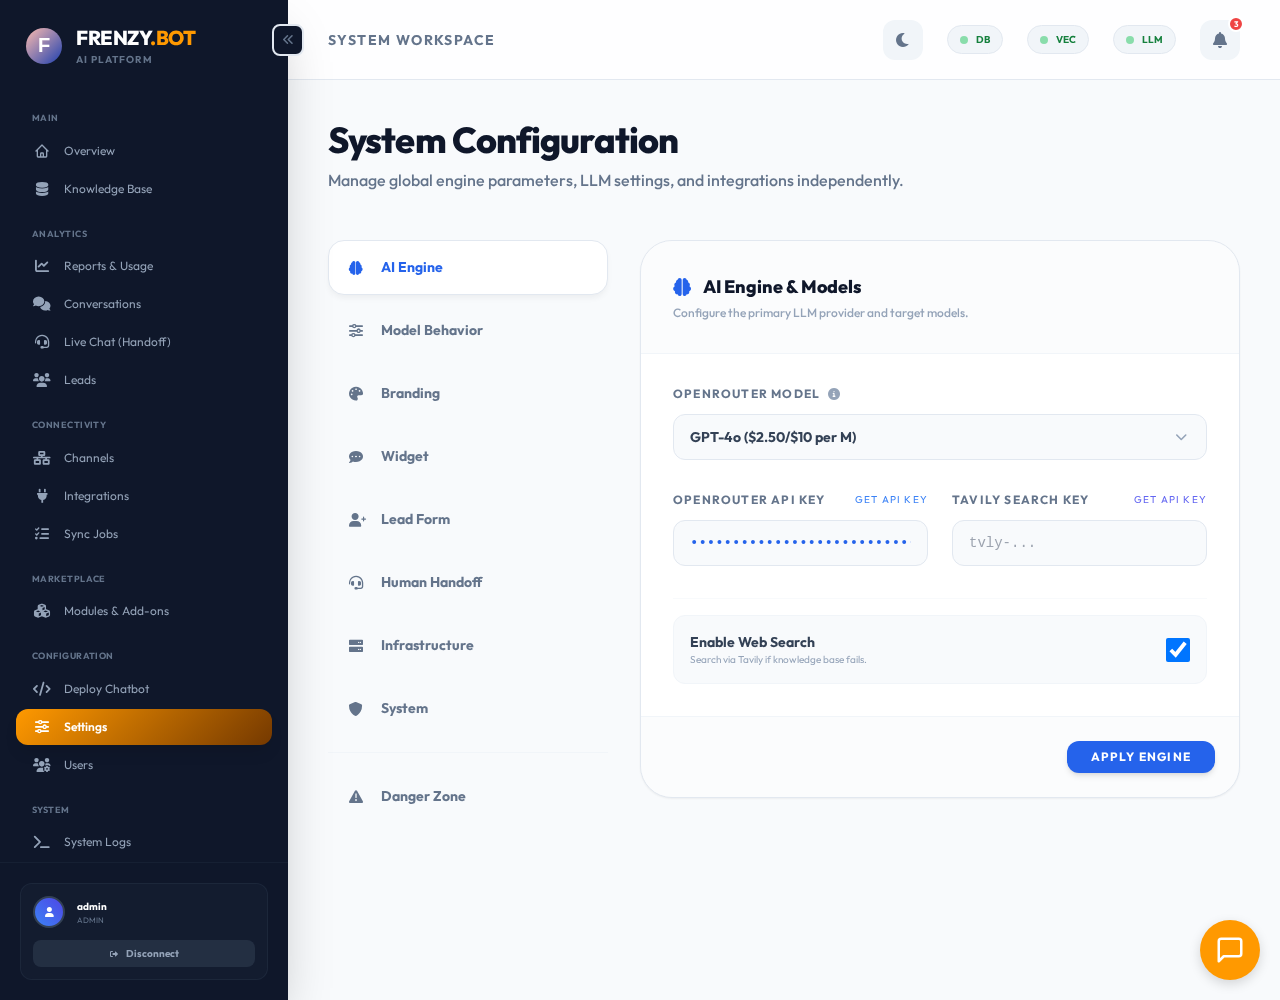Image resolution: width=1280 pixels, height=1000 pixels.
Task: Click the notifications bell with badge
Action: coord(1219,40)
